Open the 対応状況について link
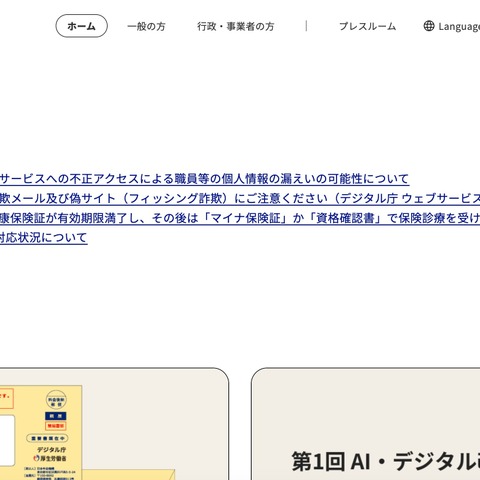 pos(44,238)
